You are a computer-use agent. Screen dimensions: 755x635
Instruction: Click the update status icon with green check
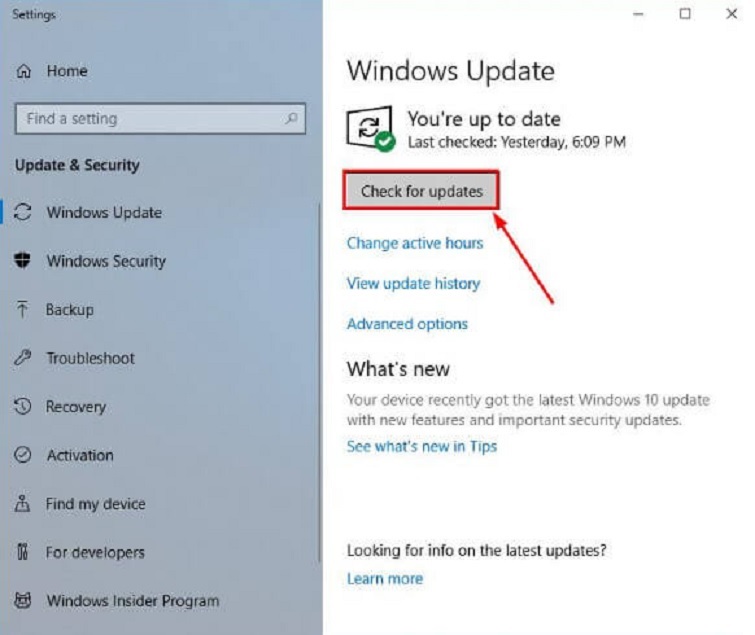(x=370, y=129)
